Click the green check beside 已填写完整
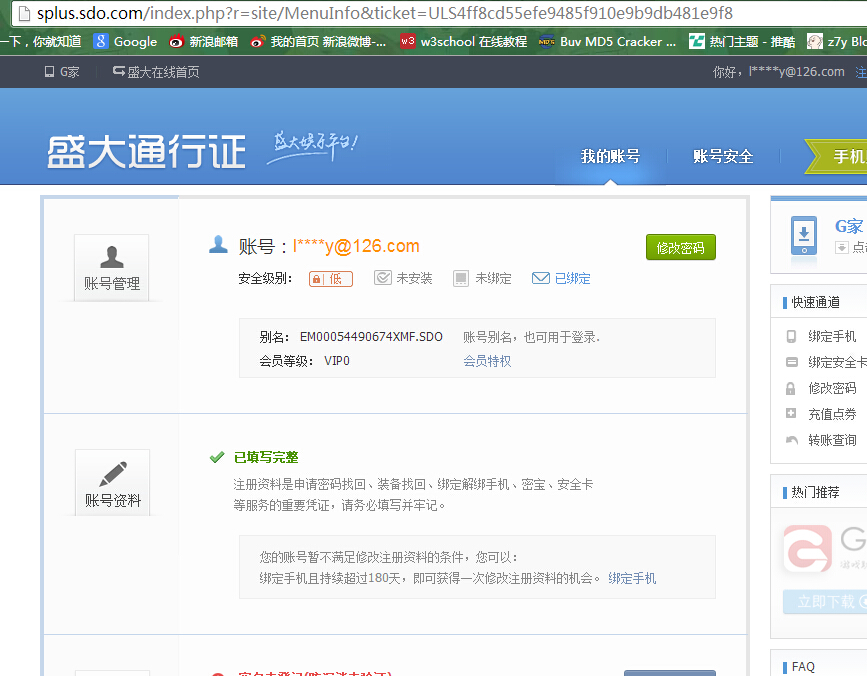The width and height of the screenshot is (867, 676). tap(217, 457)
